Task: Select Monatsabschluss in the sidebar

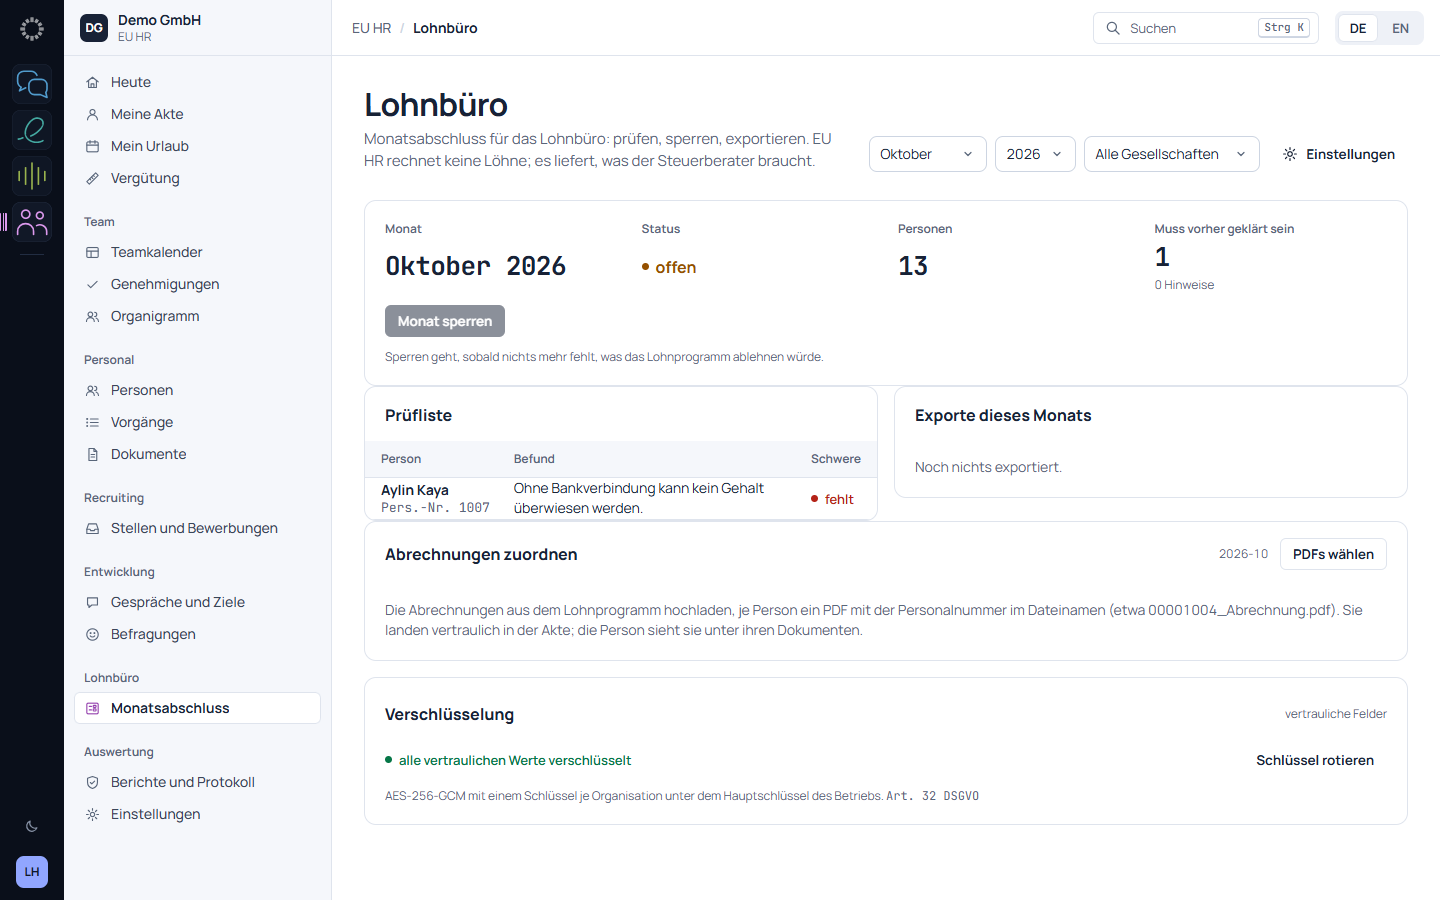Action: (197, 708)
